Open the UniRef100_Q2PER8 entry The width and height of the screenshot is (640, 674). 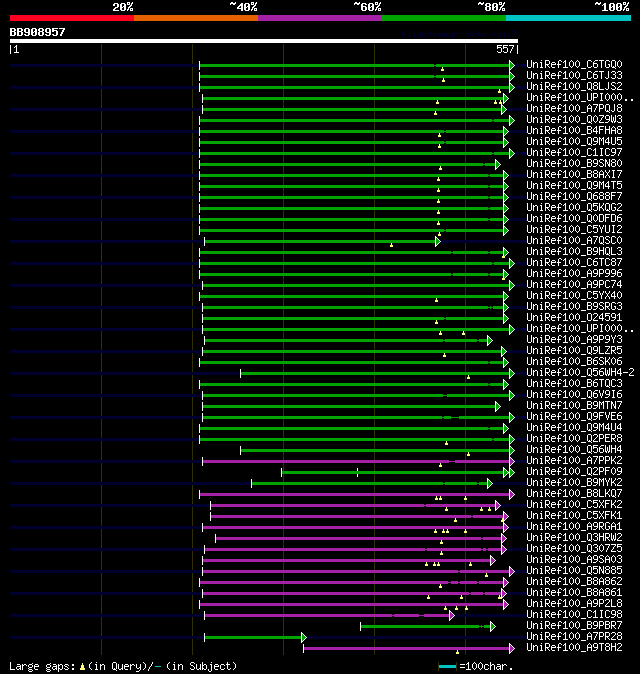point(574,438)
